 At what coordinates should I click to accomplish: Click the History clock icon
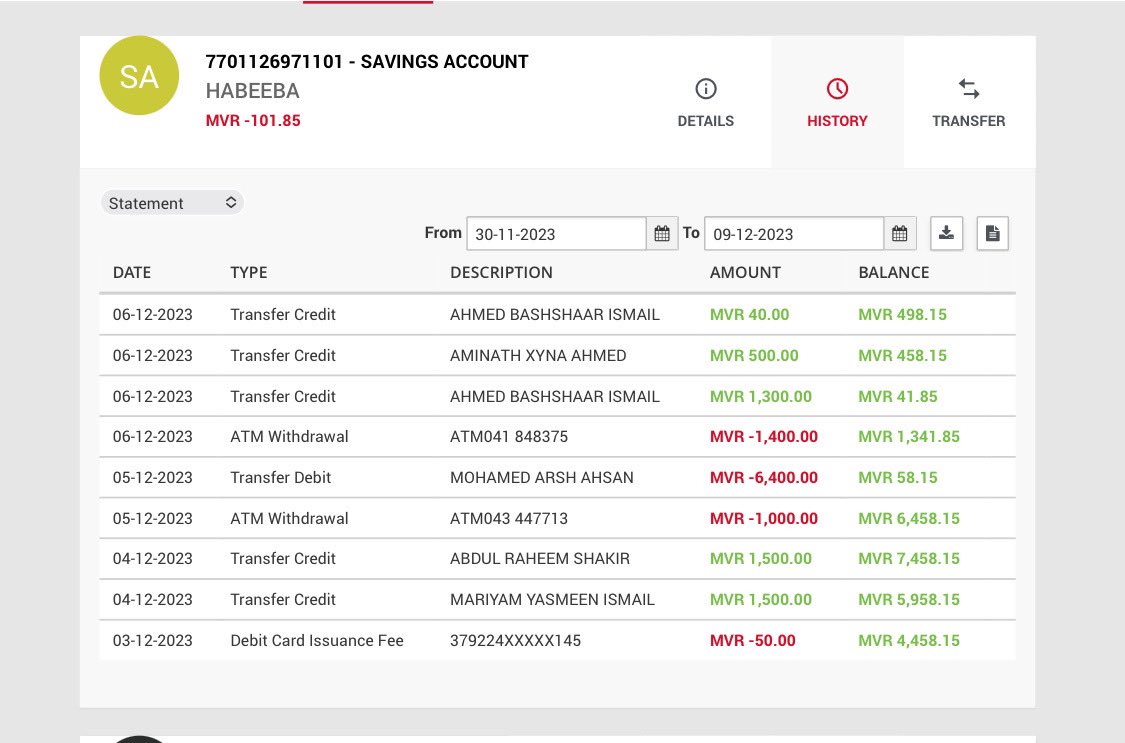pos(837,89)
